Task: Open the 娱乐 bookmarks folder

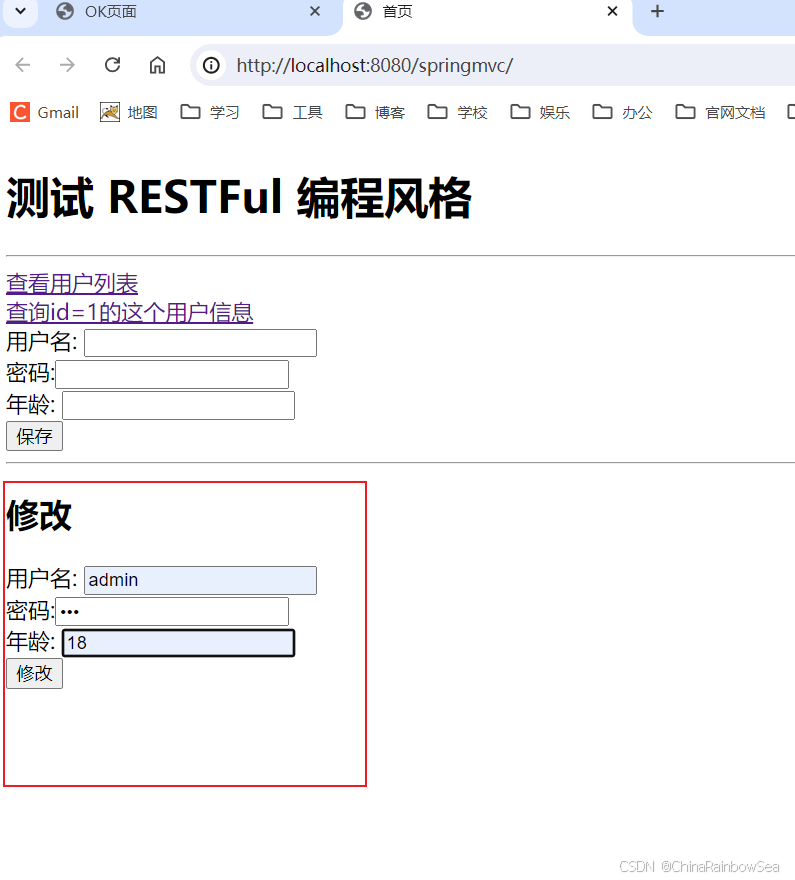Action: coord(540,112)
